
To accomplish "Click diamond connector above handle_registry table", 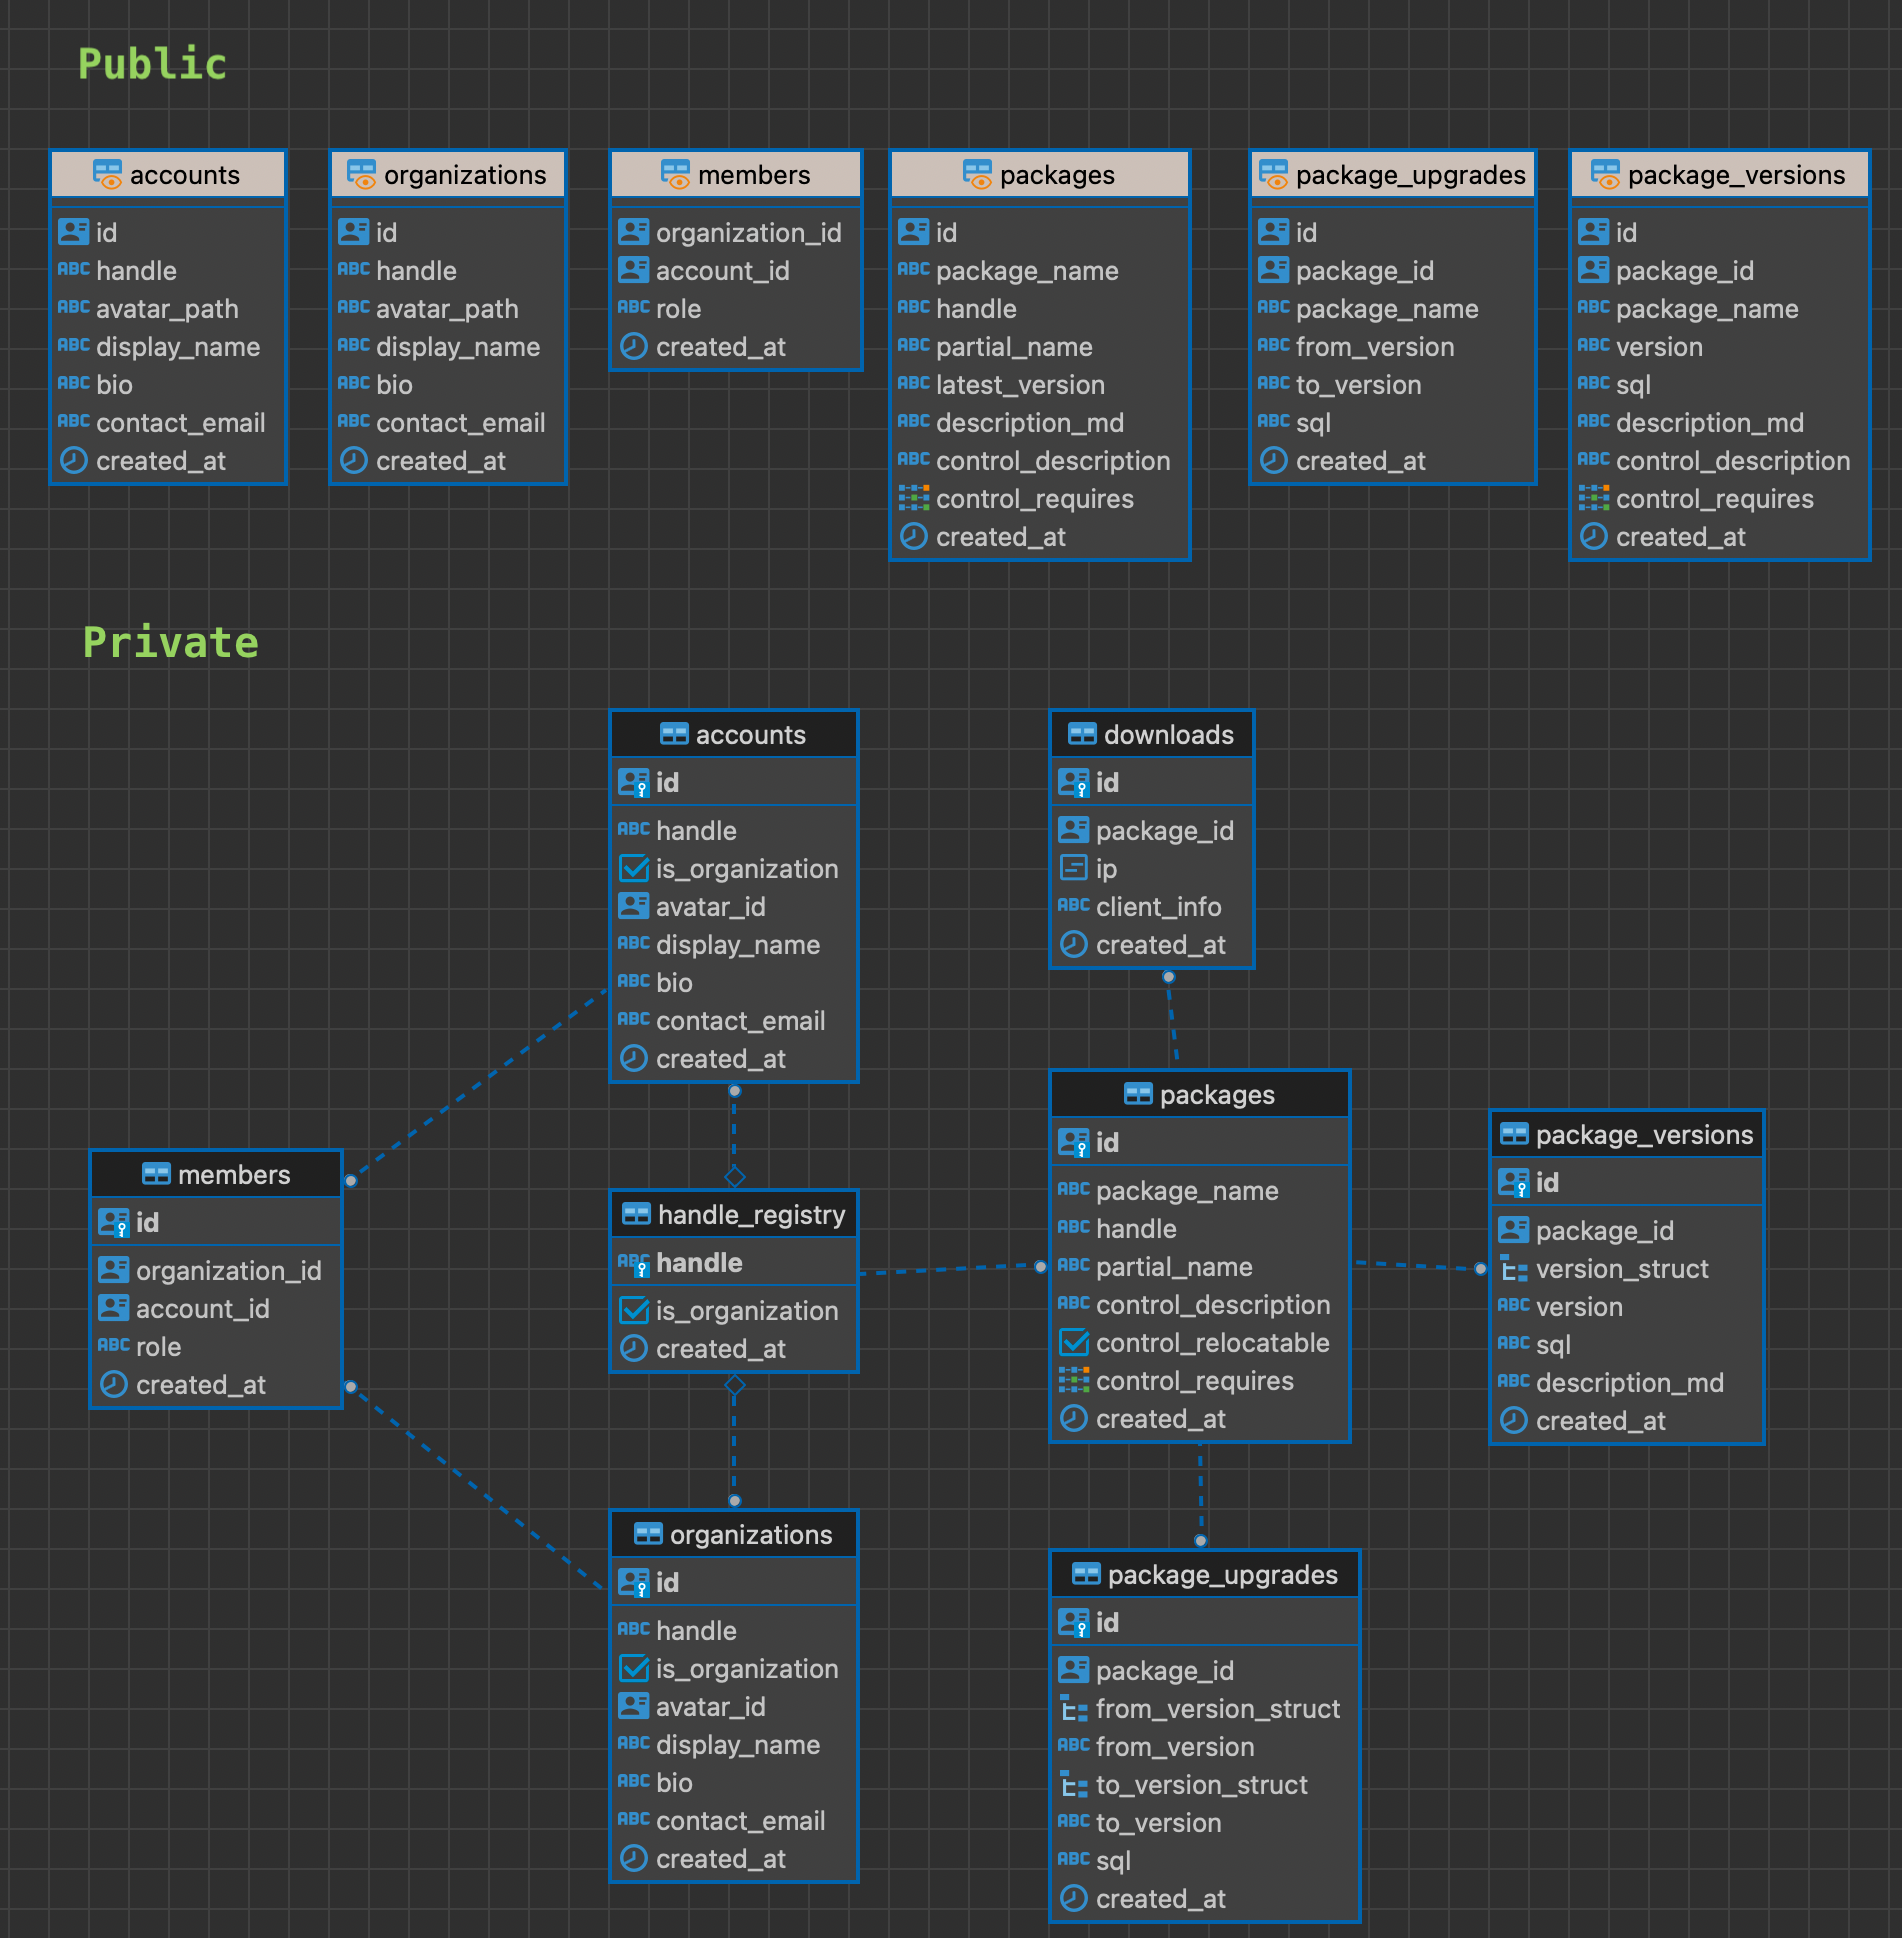I will tap(735, 1176).
